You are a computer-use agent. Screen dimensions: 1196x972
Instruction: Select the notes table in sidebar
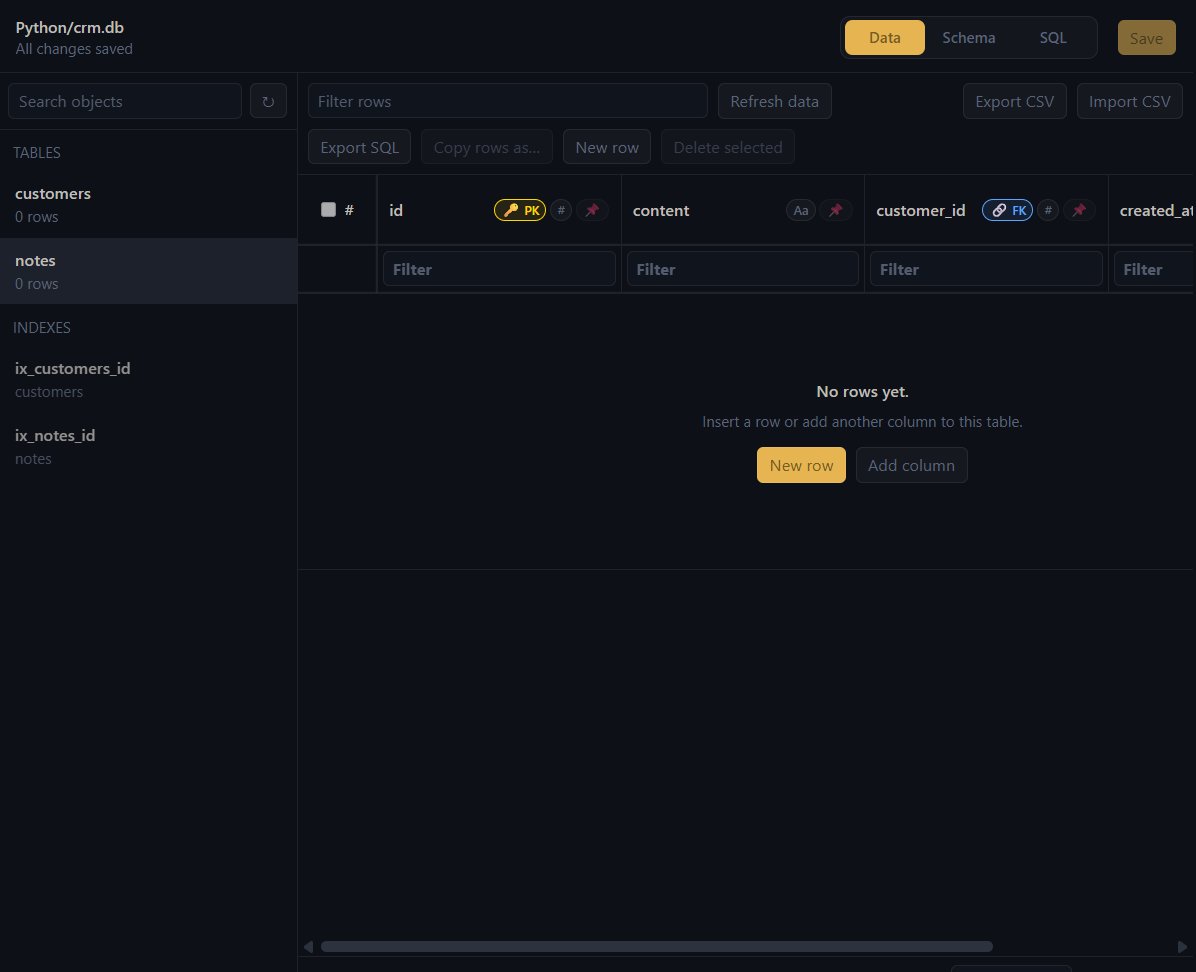tap(149, 271)
